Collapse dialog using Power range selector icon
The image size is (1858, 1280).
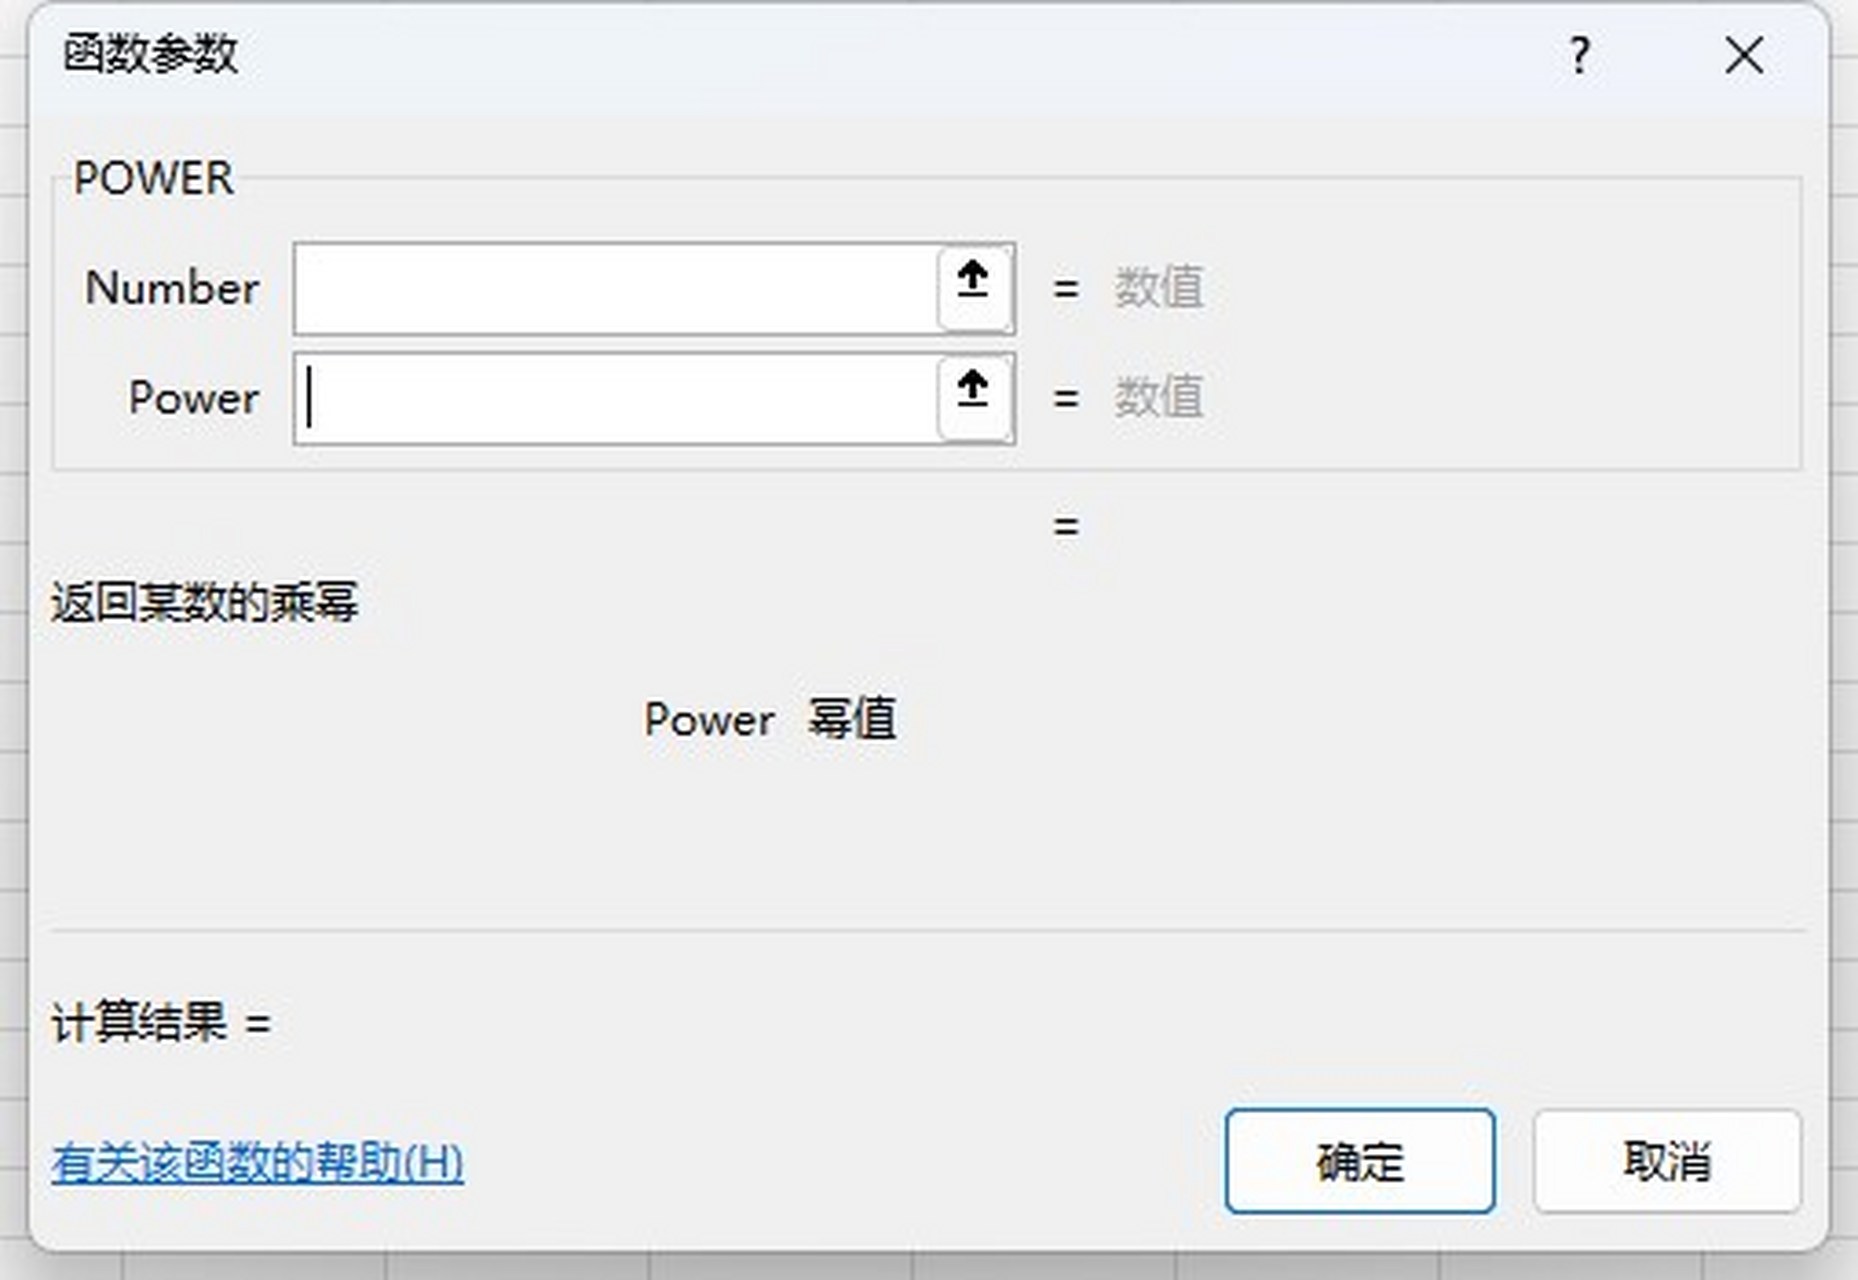click(974, 398)
